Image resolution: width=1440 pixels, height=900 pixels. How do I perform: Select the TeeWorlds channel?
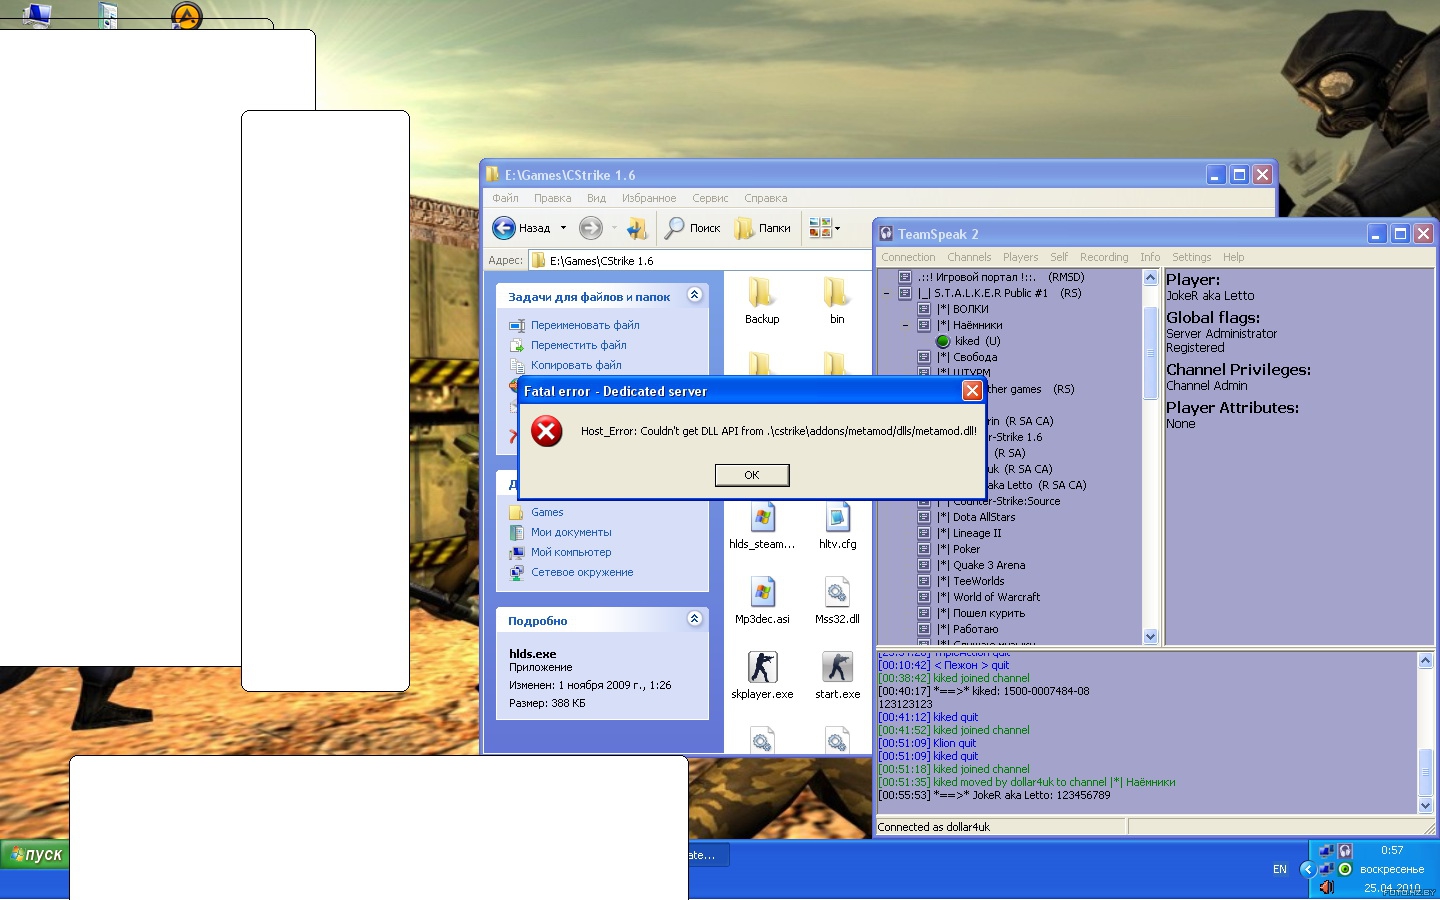point(970,581)
